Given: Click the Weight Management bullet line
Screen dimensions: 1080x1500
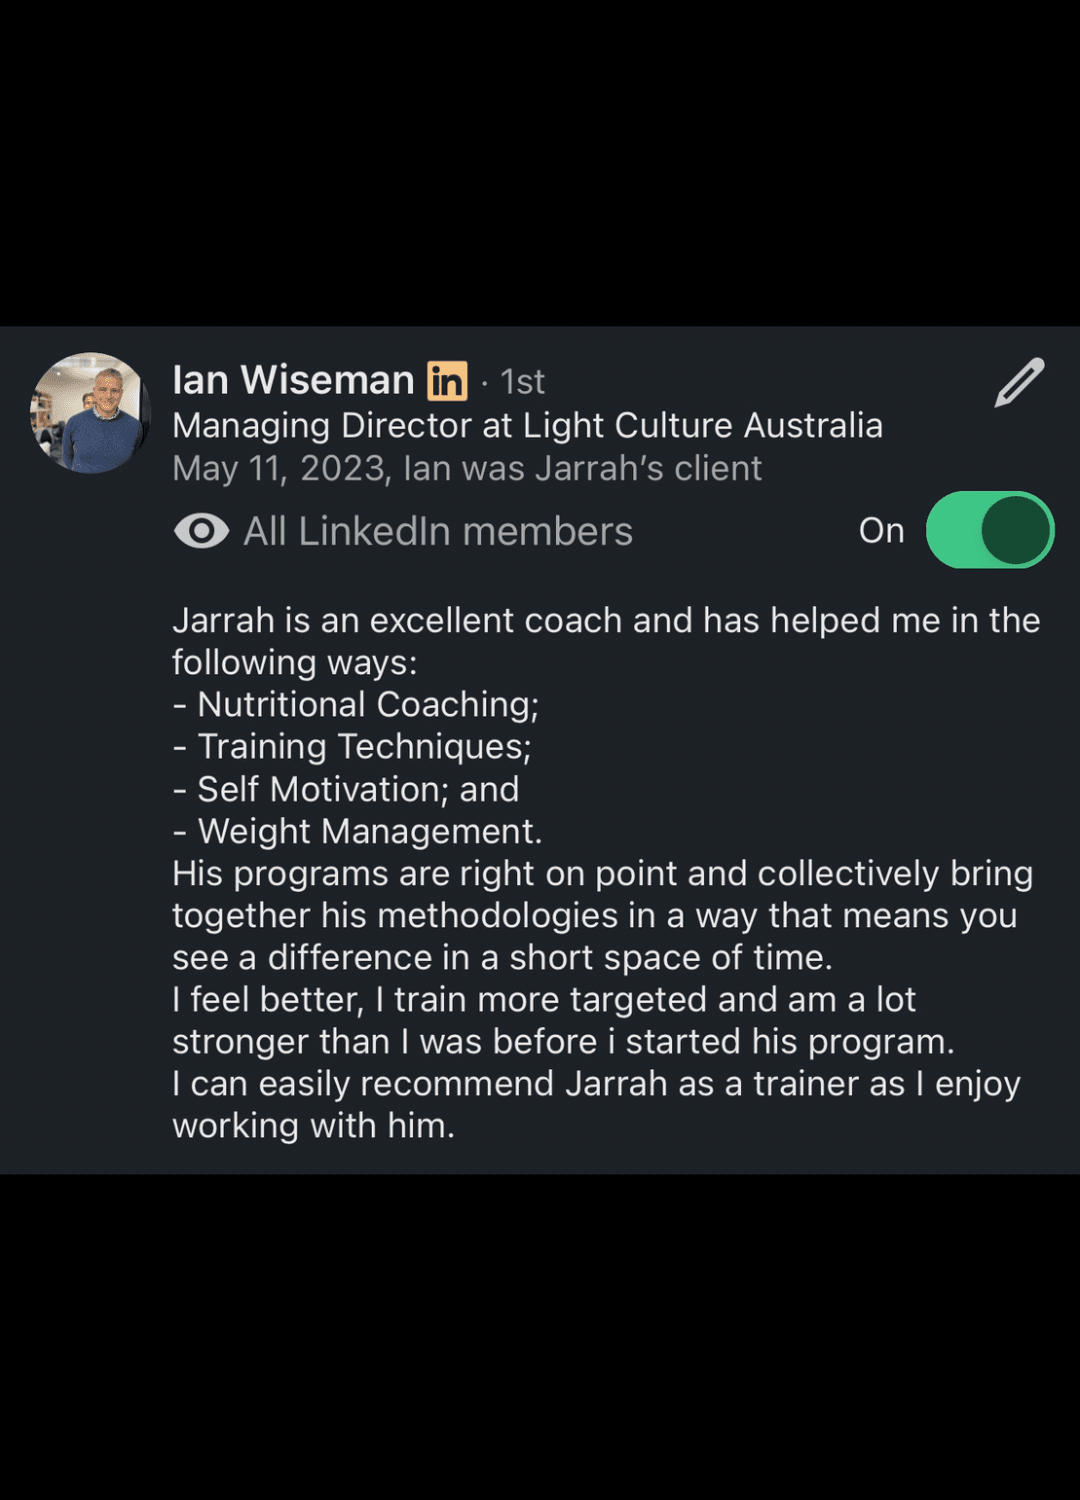Looking at the screenshot, I should 357,831.
